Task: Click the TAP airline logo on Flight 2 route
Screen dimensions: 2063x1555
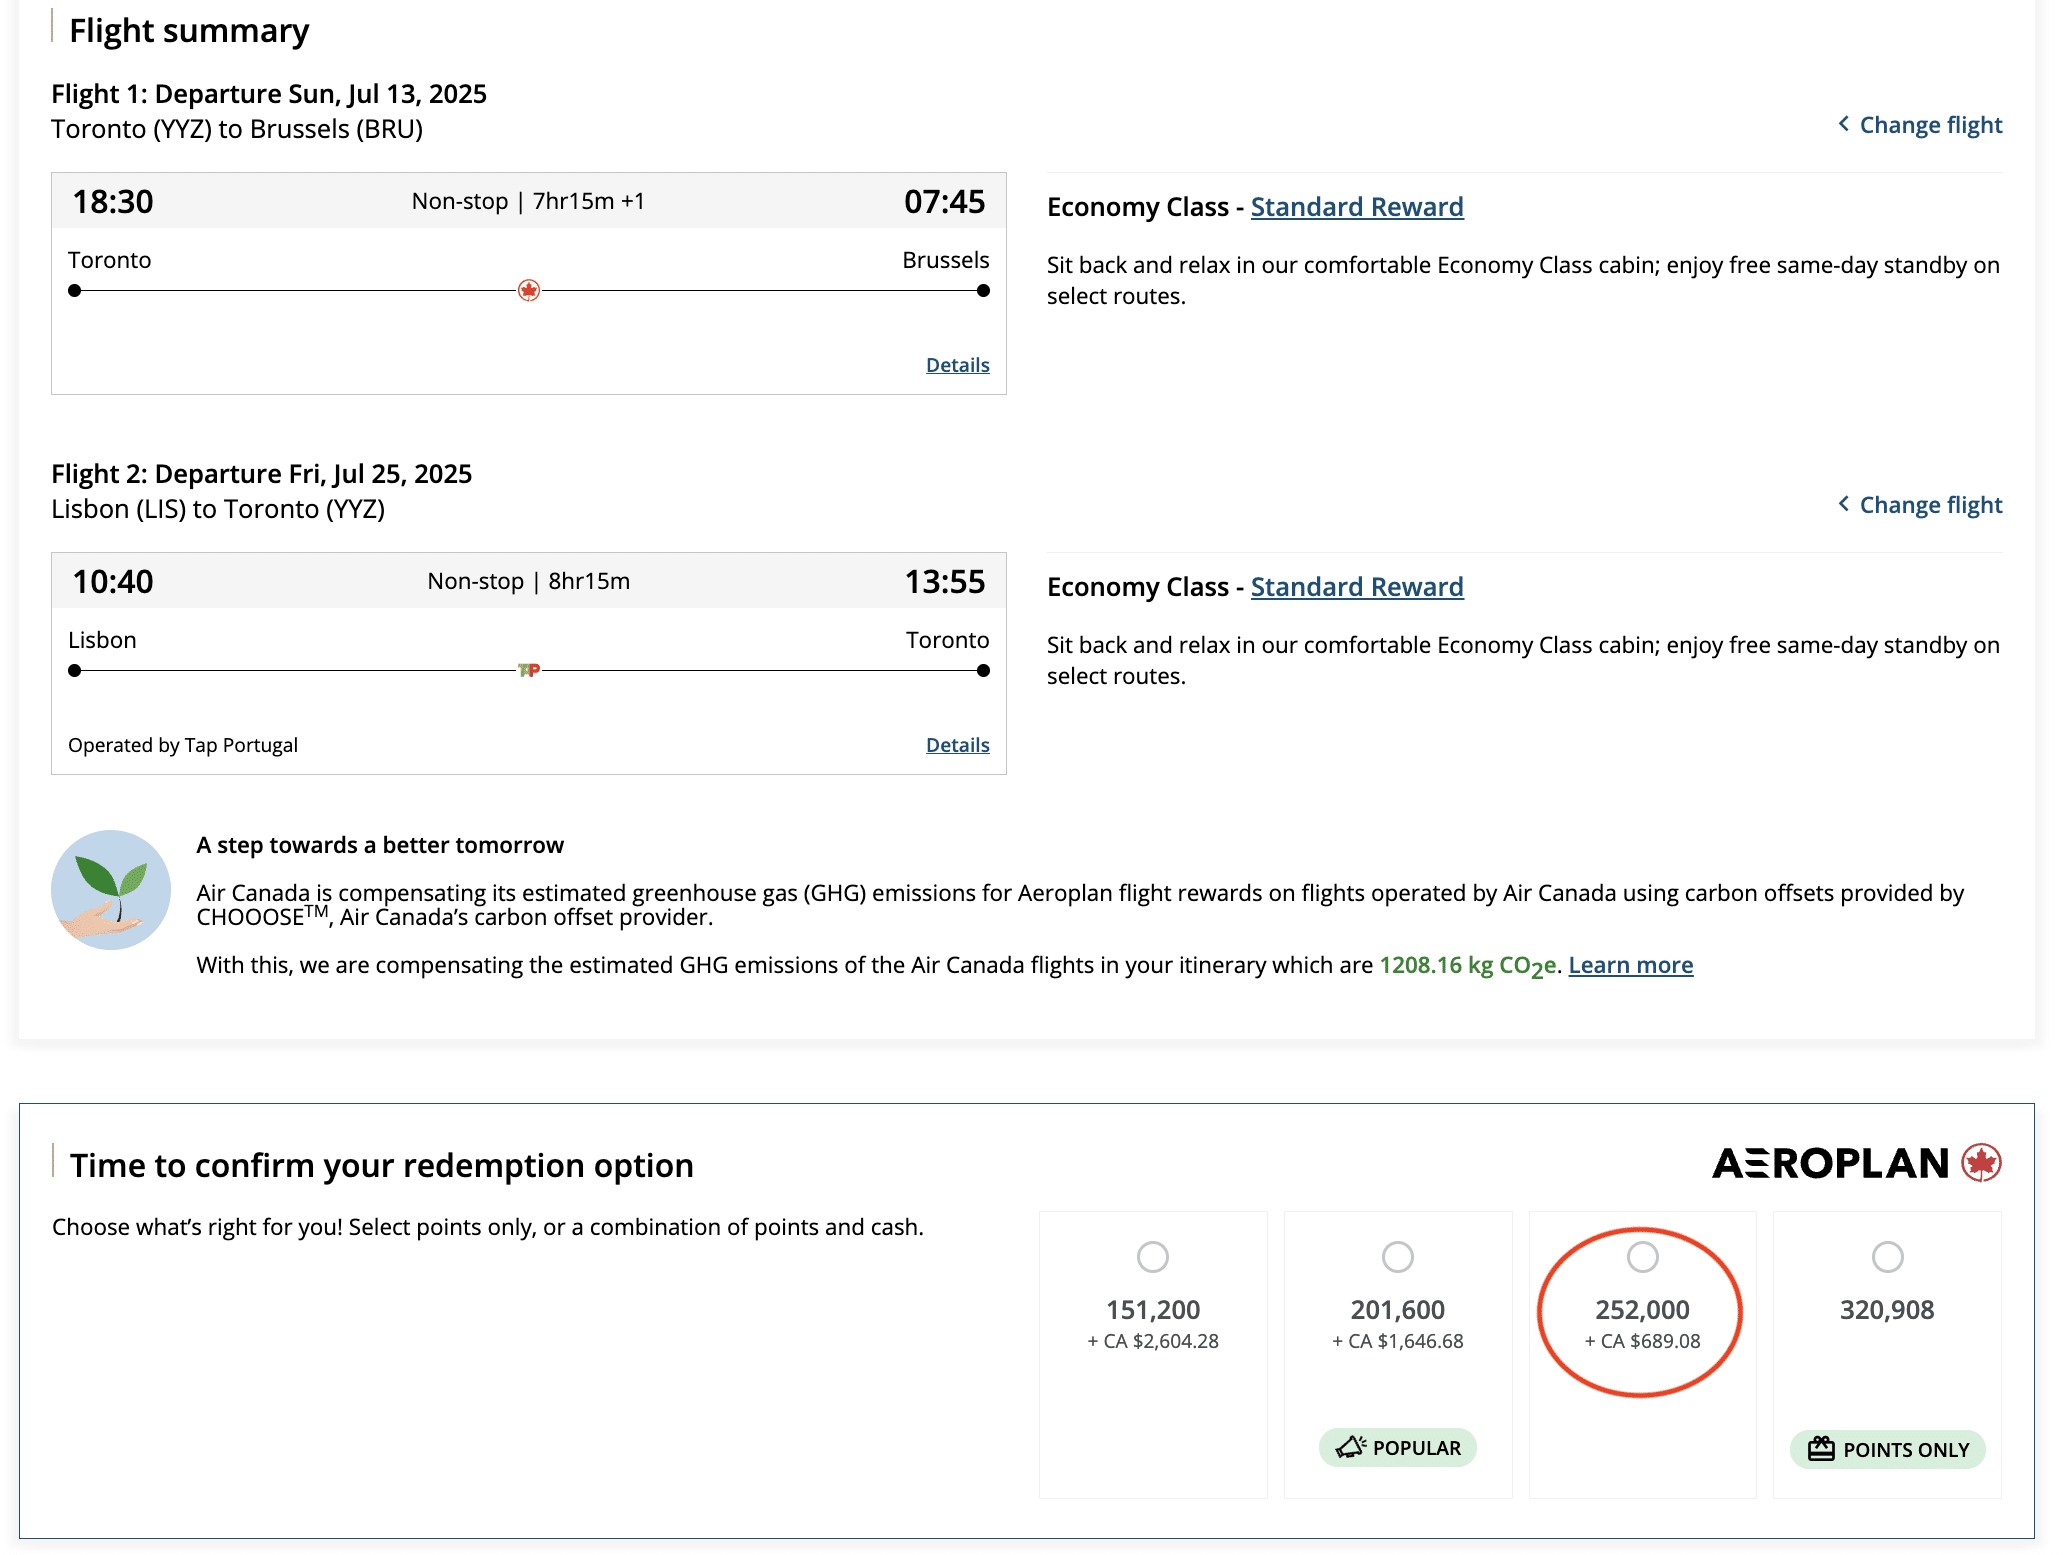Action: (529, 670)
